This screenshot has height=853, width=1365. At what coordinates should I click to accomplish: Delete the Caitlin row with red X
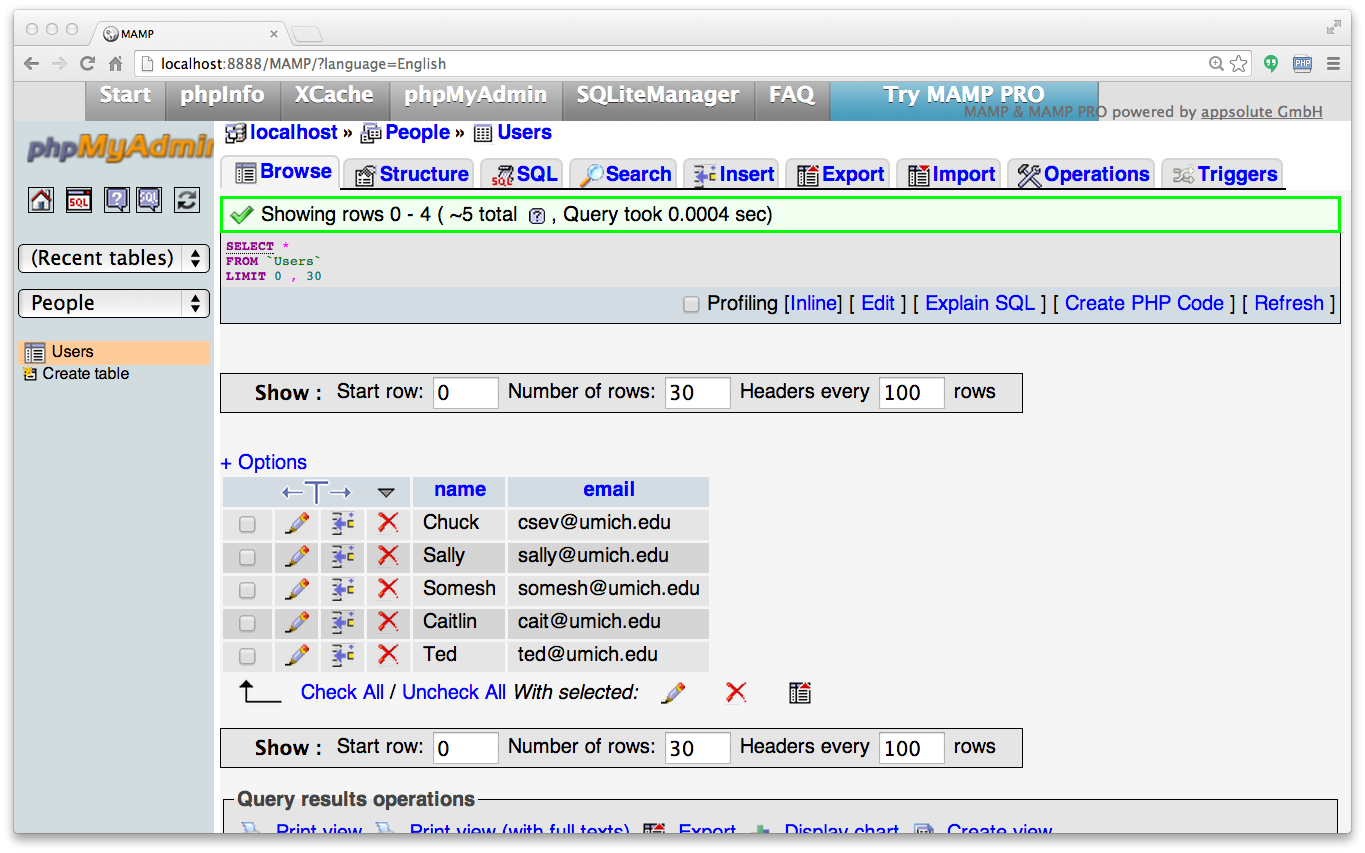(x=388, y=622)
